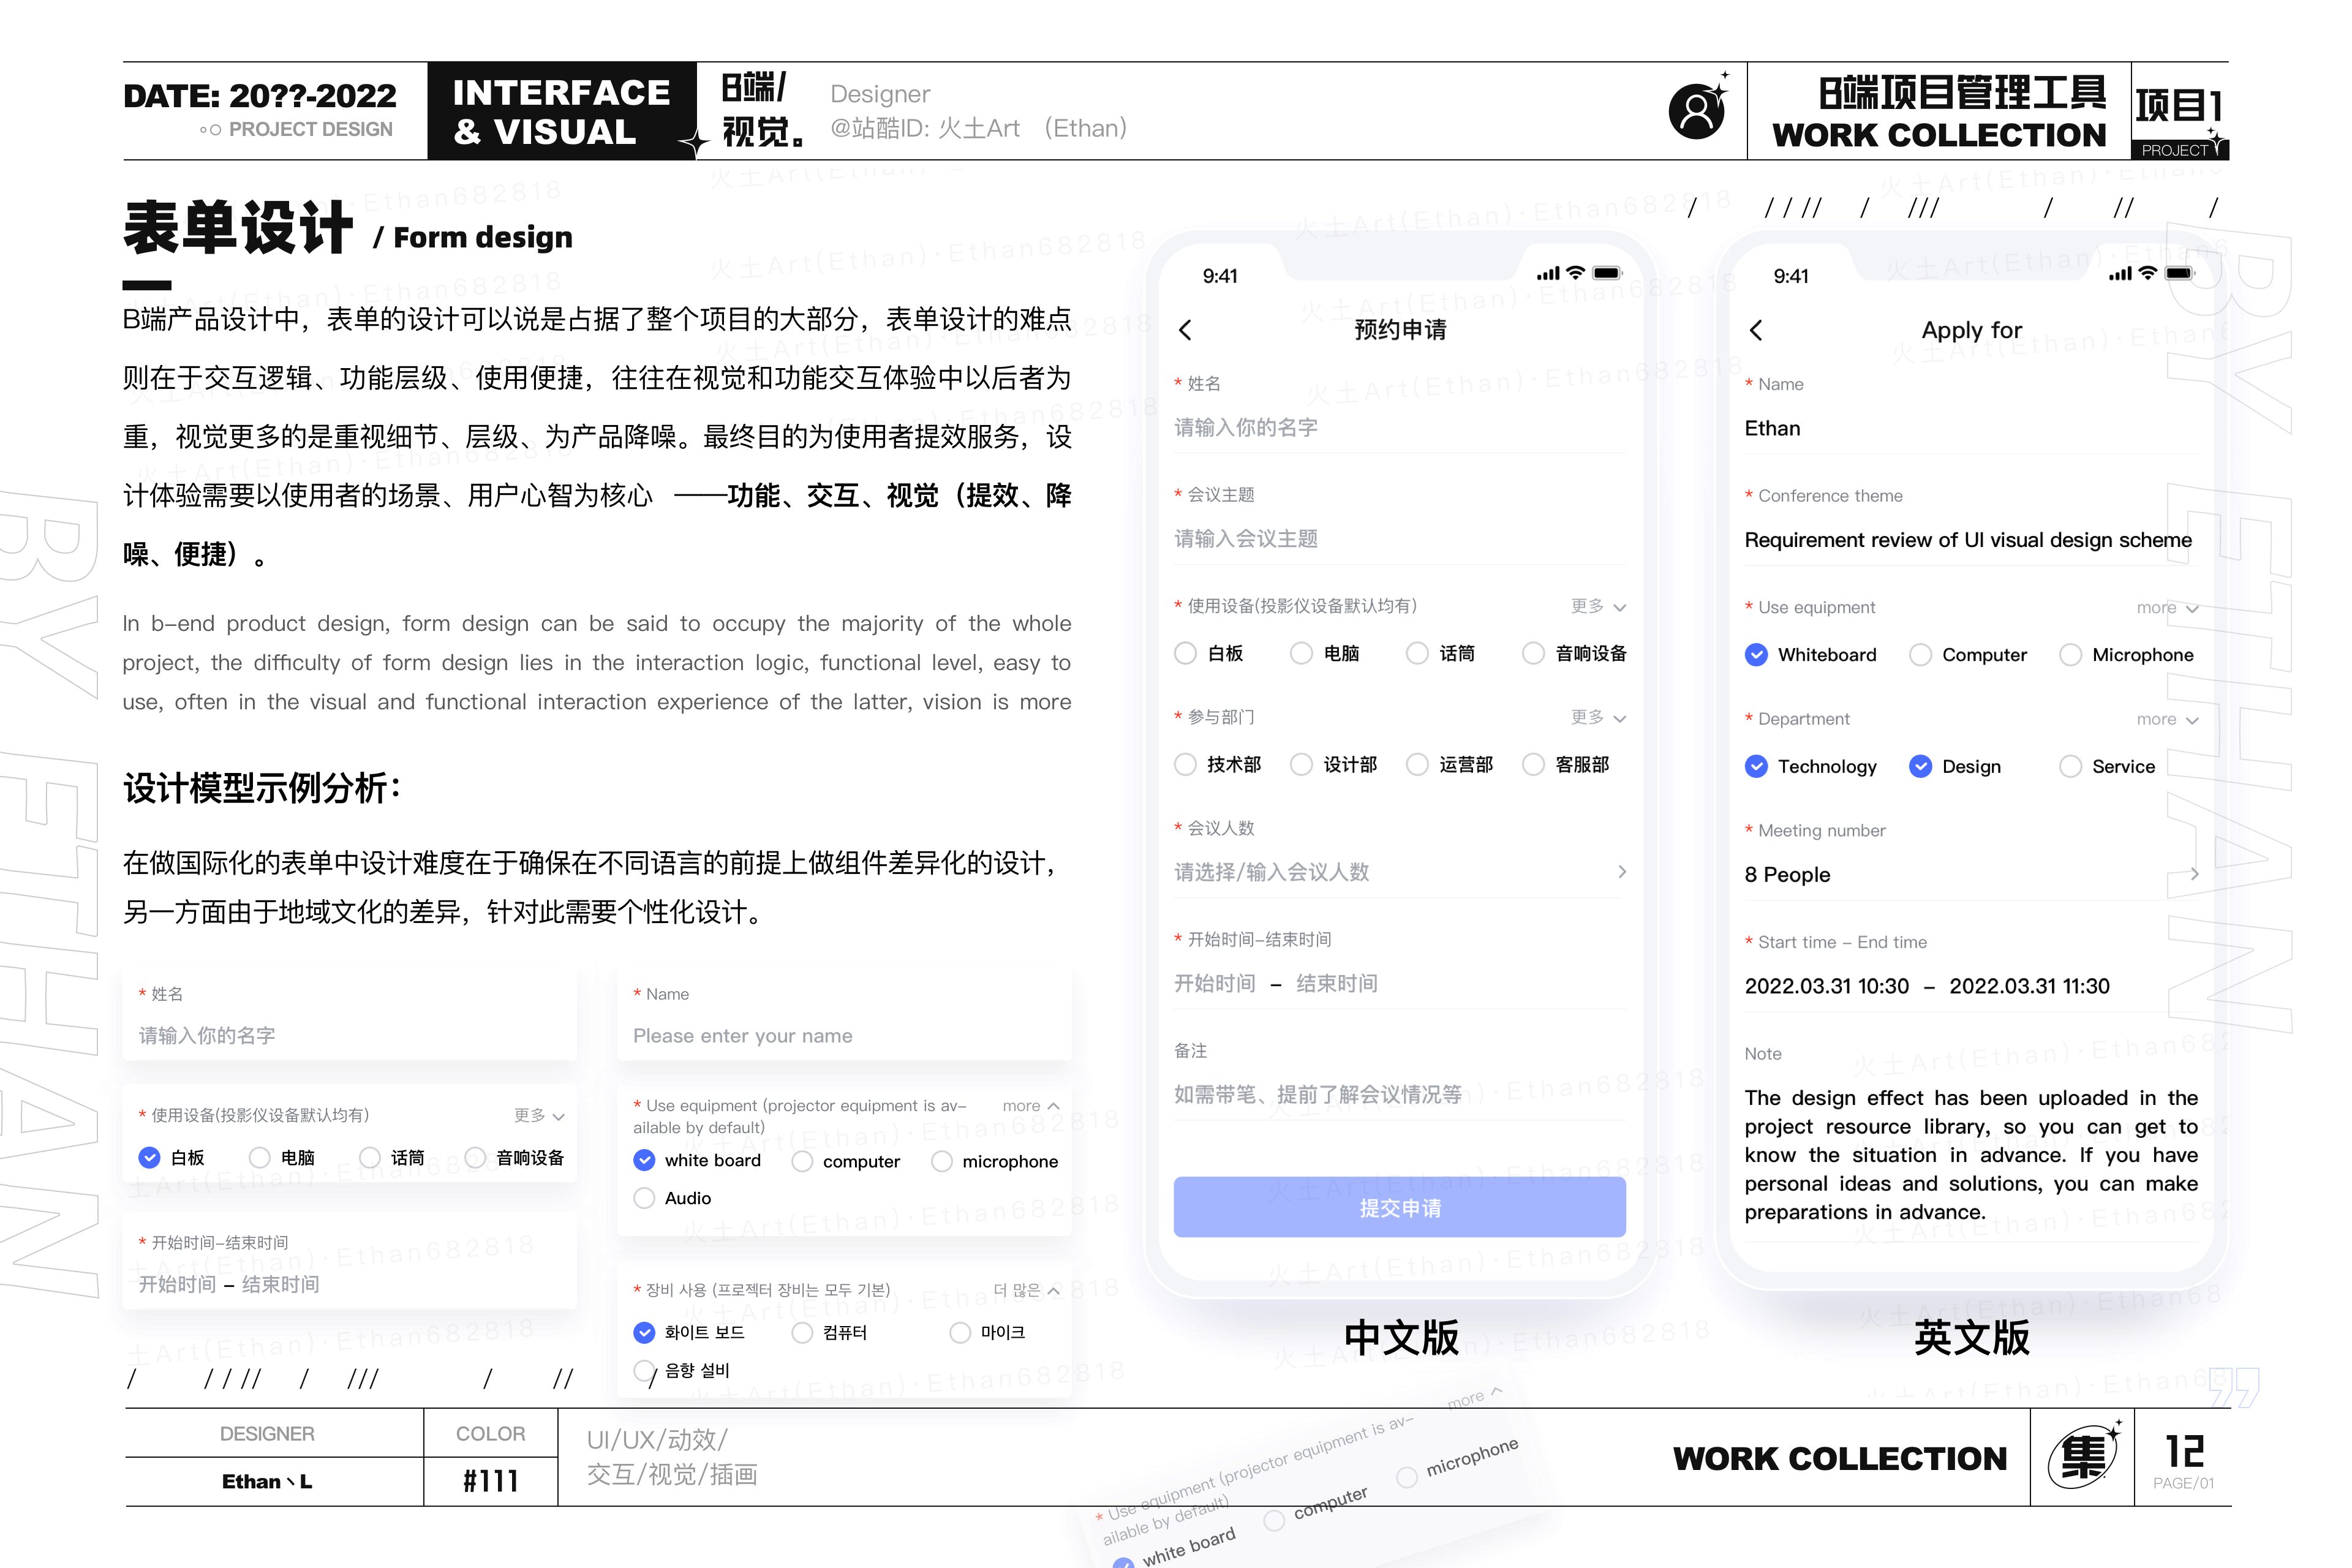Click 结束时间 placeholder in phone form
2352x1568 pixels.
point(1337,984)
